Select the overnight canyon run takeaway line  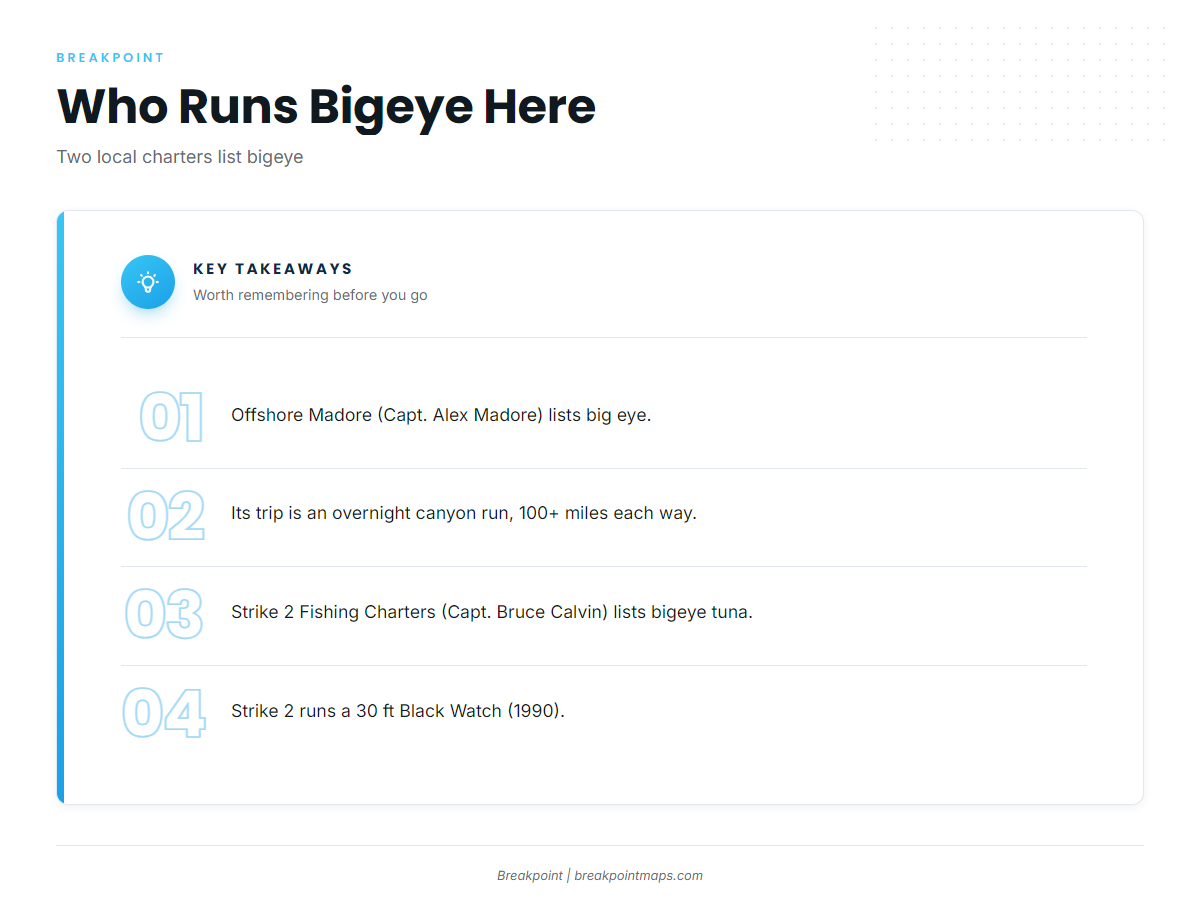464,513
